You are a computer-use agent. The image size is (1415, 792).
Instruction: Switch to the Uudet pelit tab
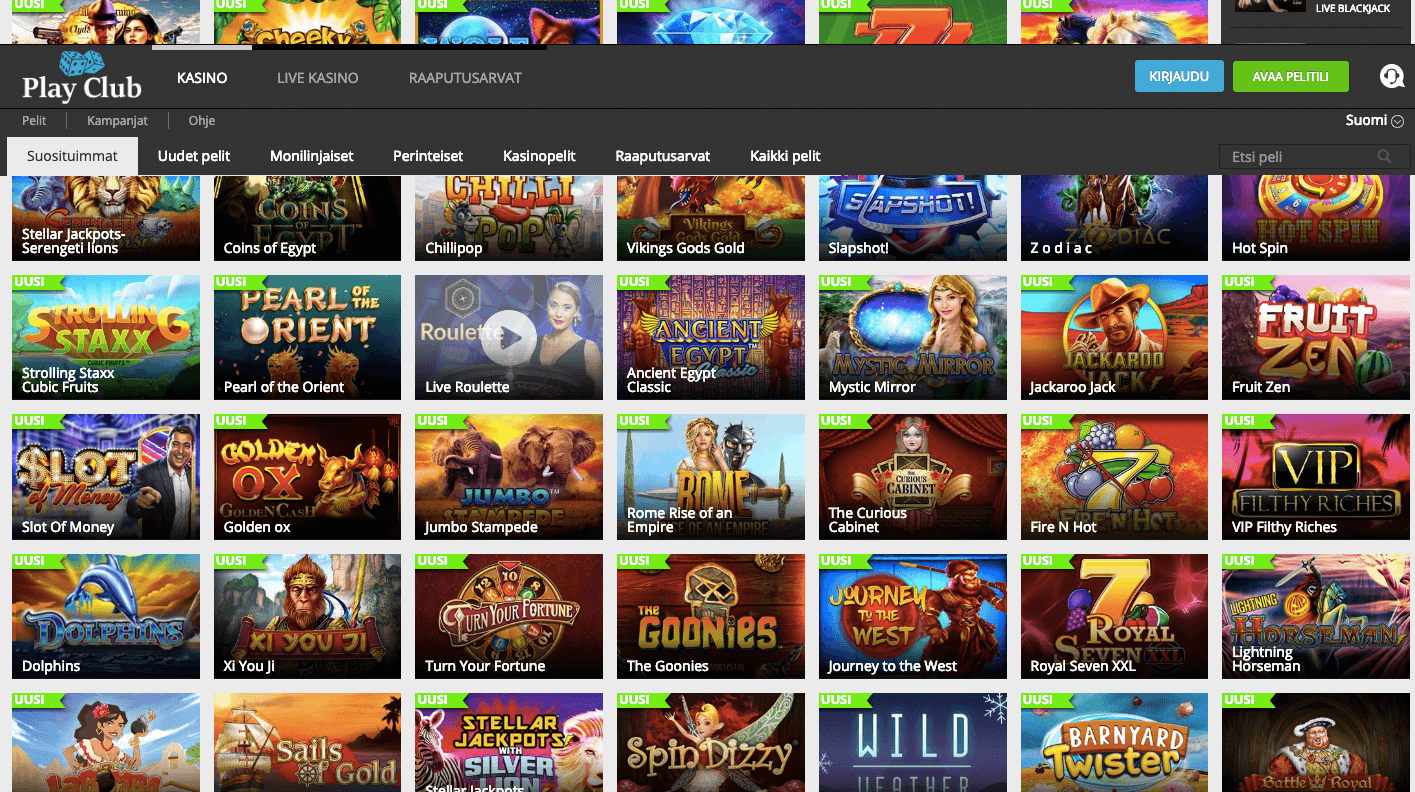(194, 156)
